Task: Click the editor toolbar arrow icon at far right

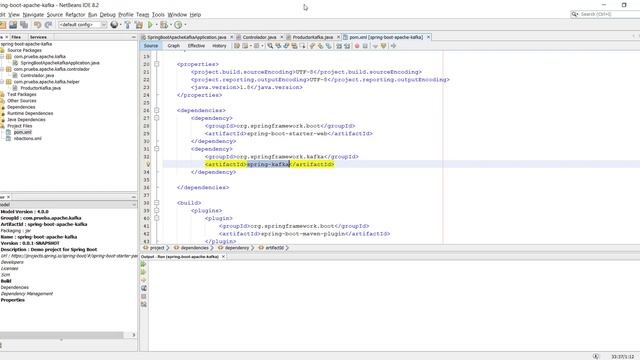Action: pos(393,46)
